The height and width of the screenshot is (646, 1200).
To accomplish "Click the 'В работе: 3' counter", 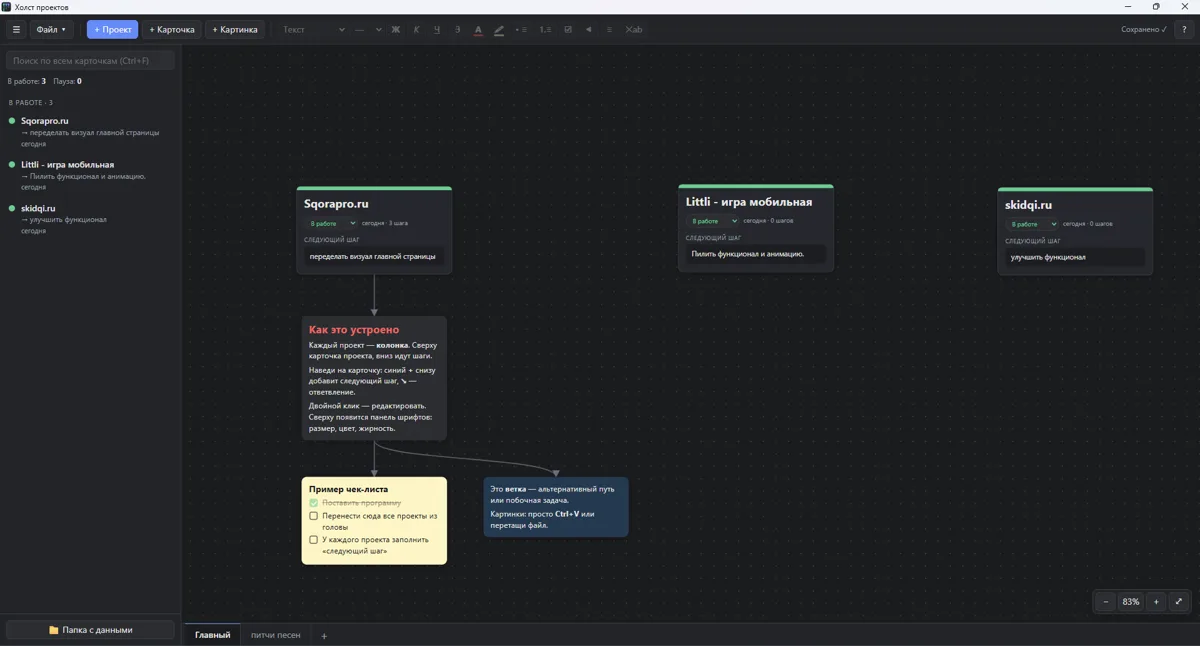I will tap(27, 81).
